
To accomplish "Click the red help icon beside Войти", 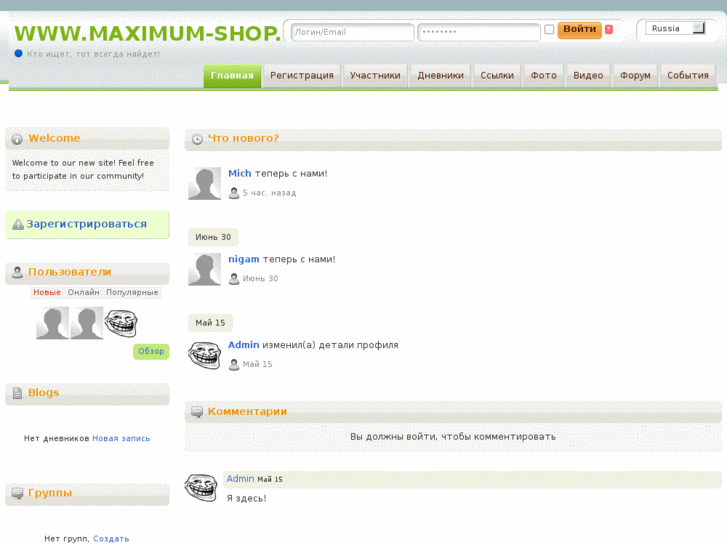I will (x=609, y=29).
